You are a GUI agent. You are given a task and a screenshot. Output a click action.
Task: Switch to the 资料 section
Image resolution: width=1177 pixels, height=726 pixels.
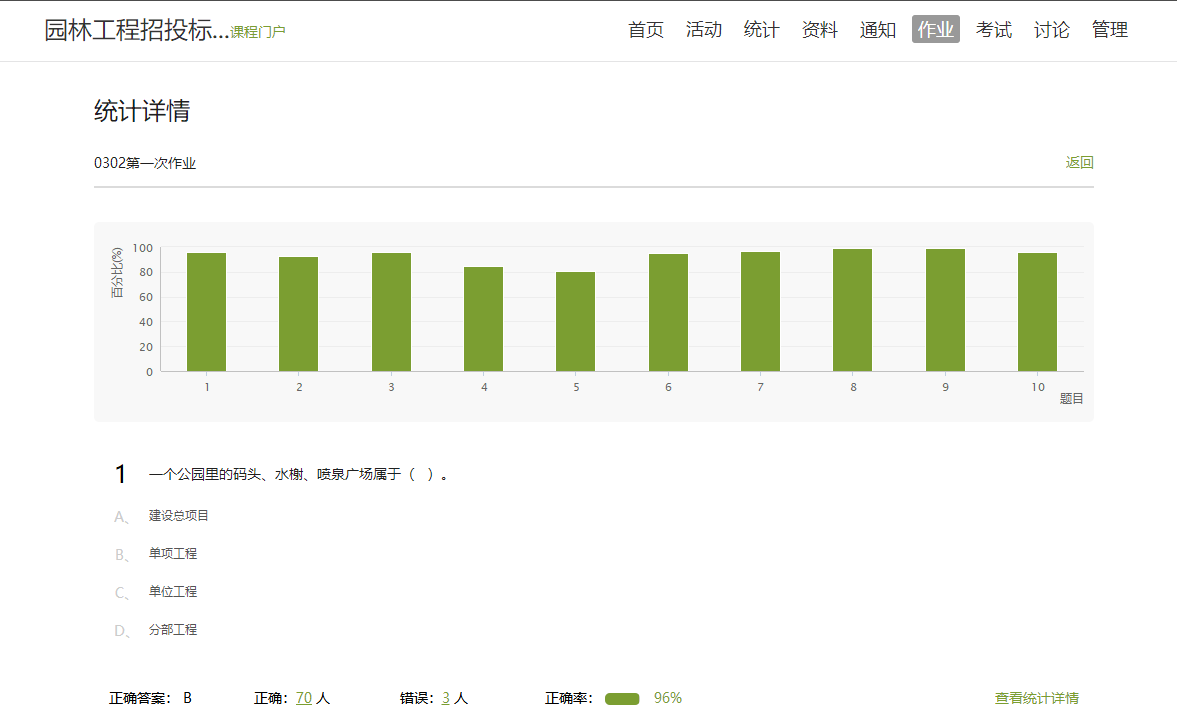pos(819,30)
